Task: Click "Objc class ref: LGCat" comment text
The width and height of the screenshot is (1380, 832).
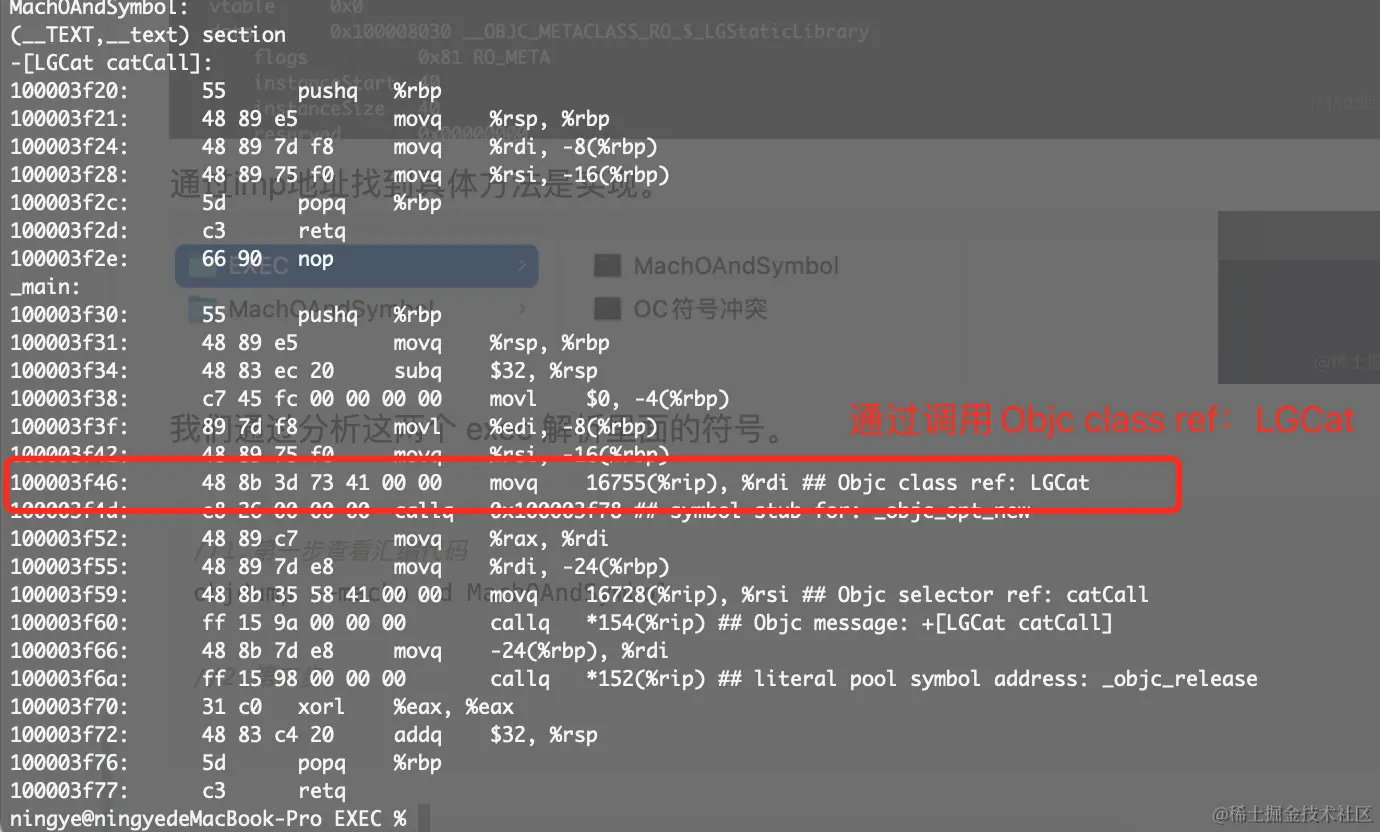Action: click(x=963, y=483)
